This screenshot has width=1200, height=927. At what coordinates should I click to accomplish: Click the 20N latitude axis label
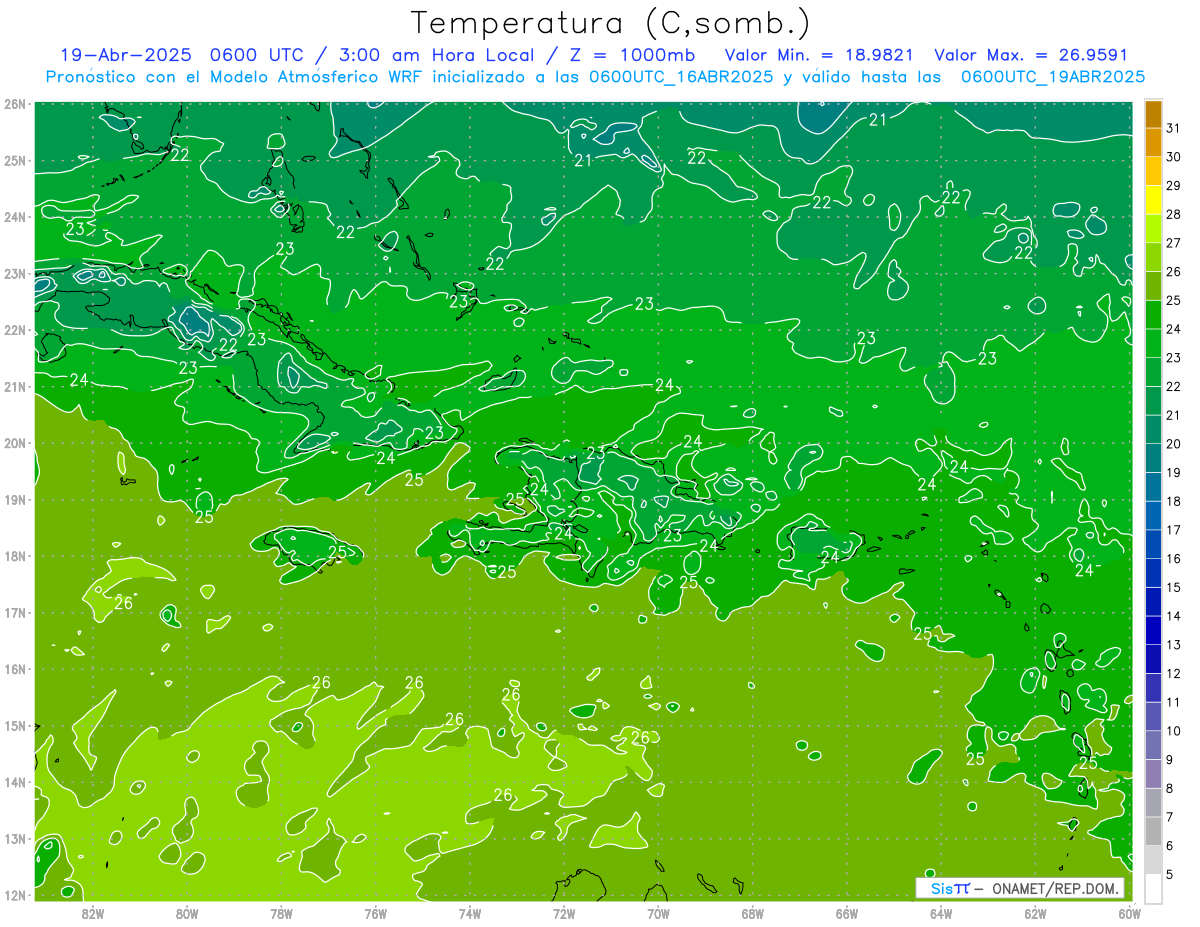(x=15, y=443)
